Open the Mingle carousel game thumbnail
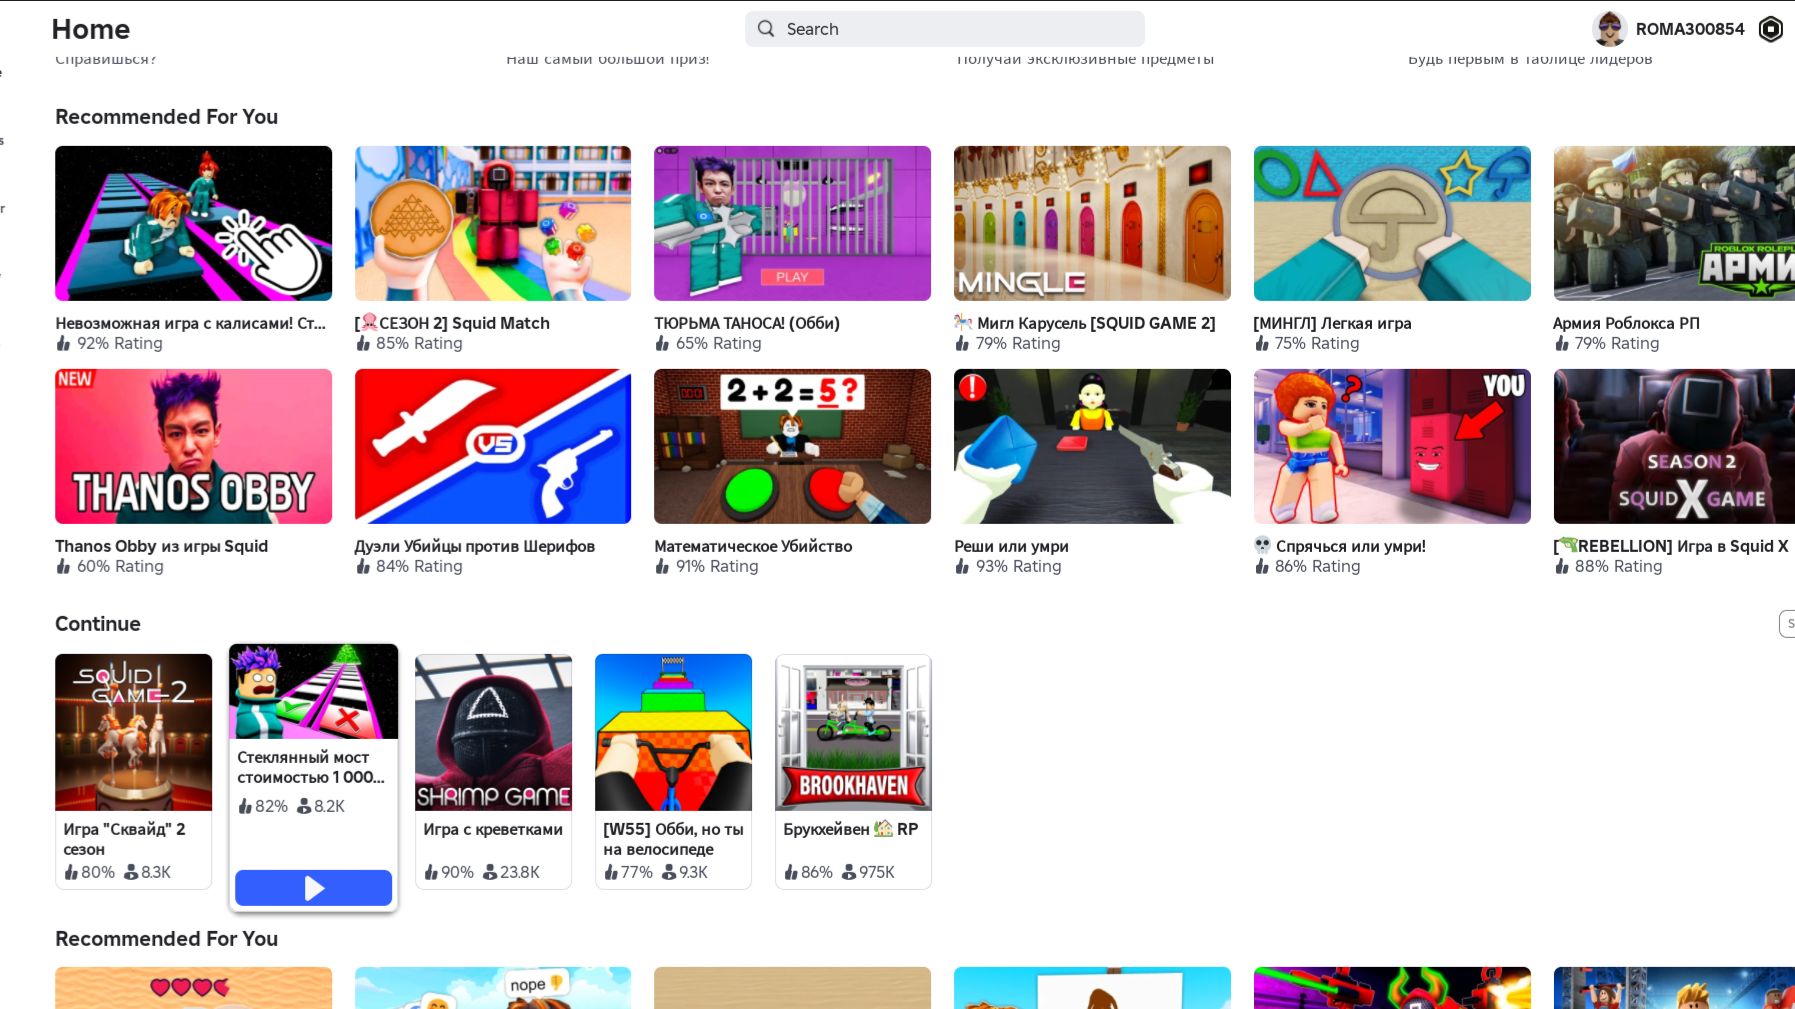Viewport: 1795px width, 1009px height. pyautogui.click(x=1092, y=223)
